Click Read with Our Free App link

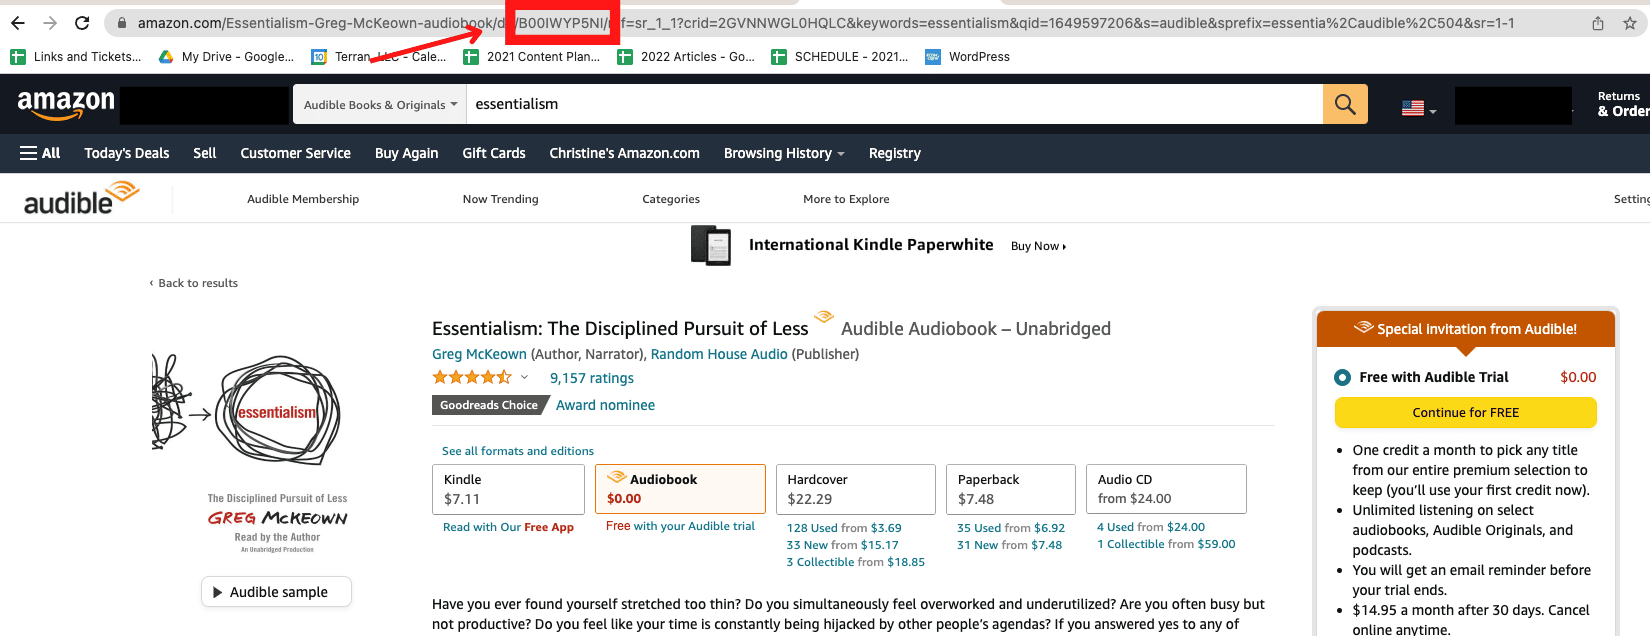(x=508, y=527)
